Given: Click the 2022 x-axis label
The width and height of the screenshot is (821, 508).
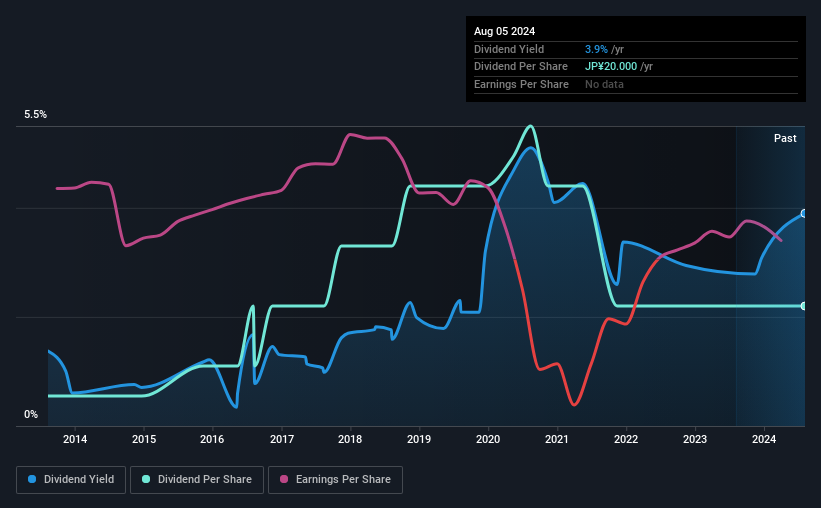Looking at the screenshot, I should [x=626, y=439].
